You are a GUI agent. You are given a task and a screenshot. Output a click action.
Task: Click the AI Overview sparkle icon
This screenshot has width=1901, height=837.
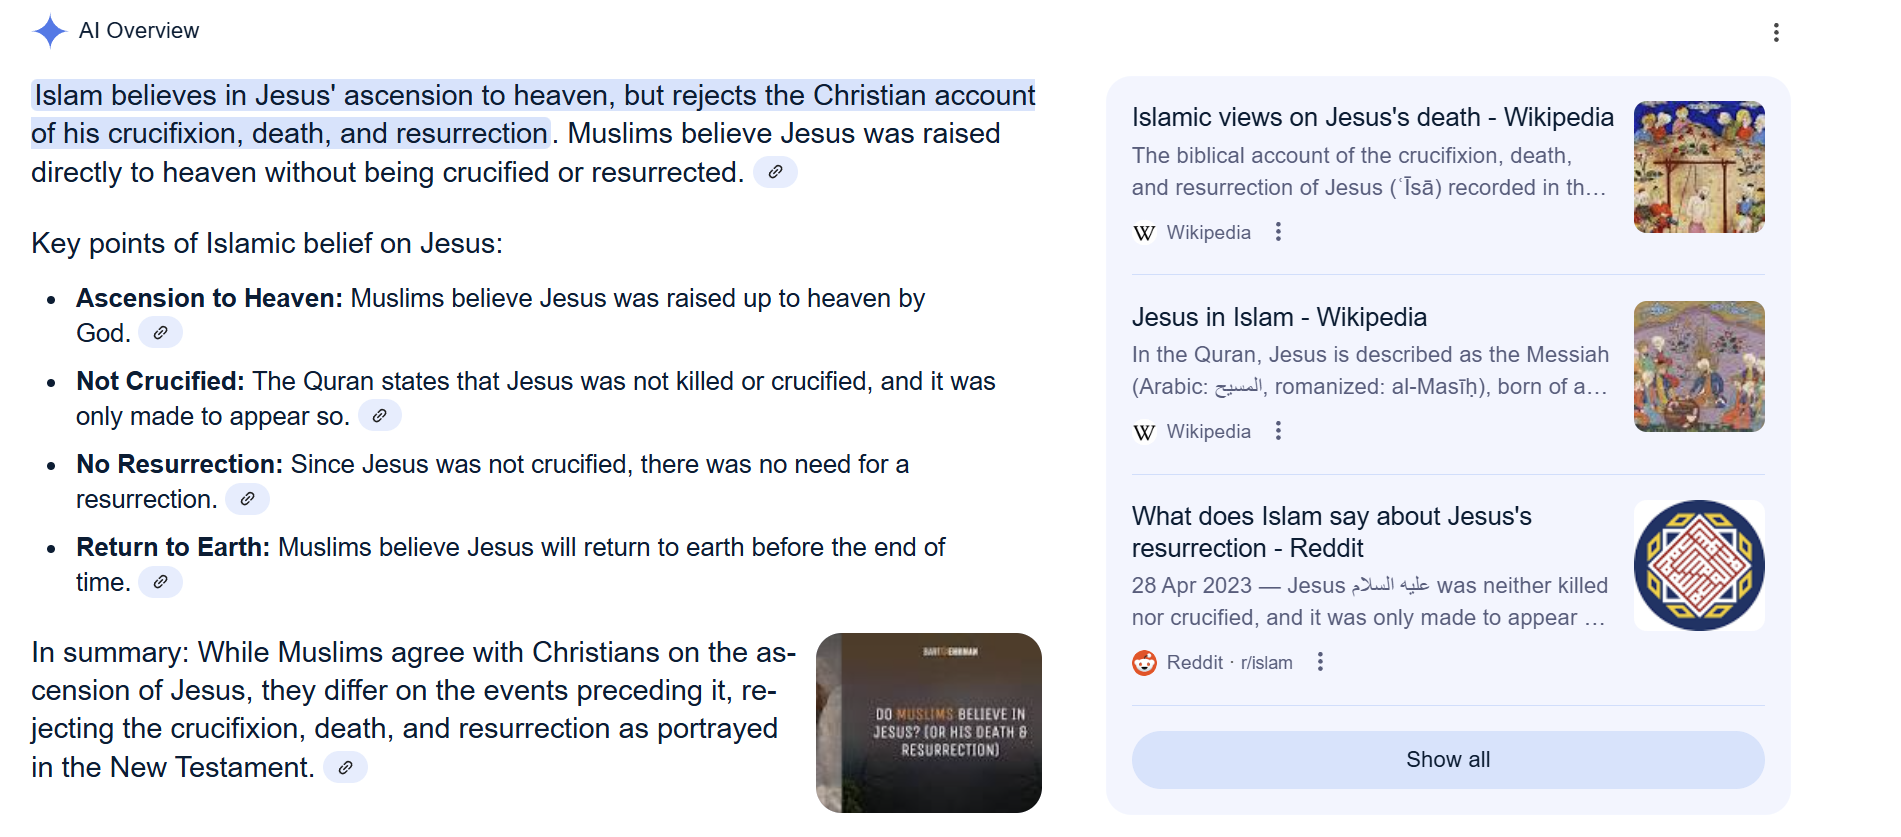click(50, 31)
